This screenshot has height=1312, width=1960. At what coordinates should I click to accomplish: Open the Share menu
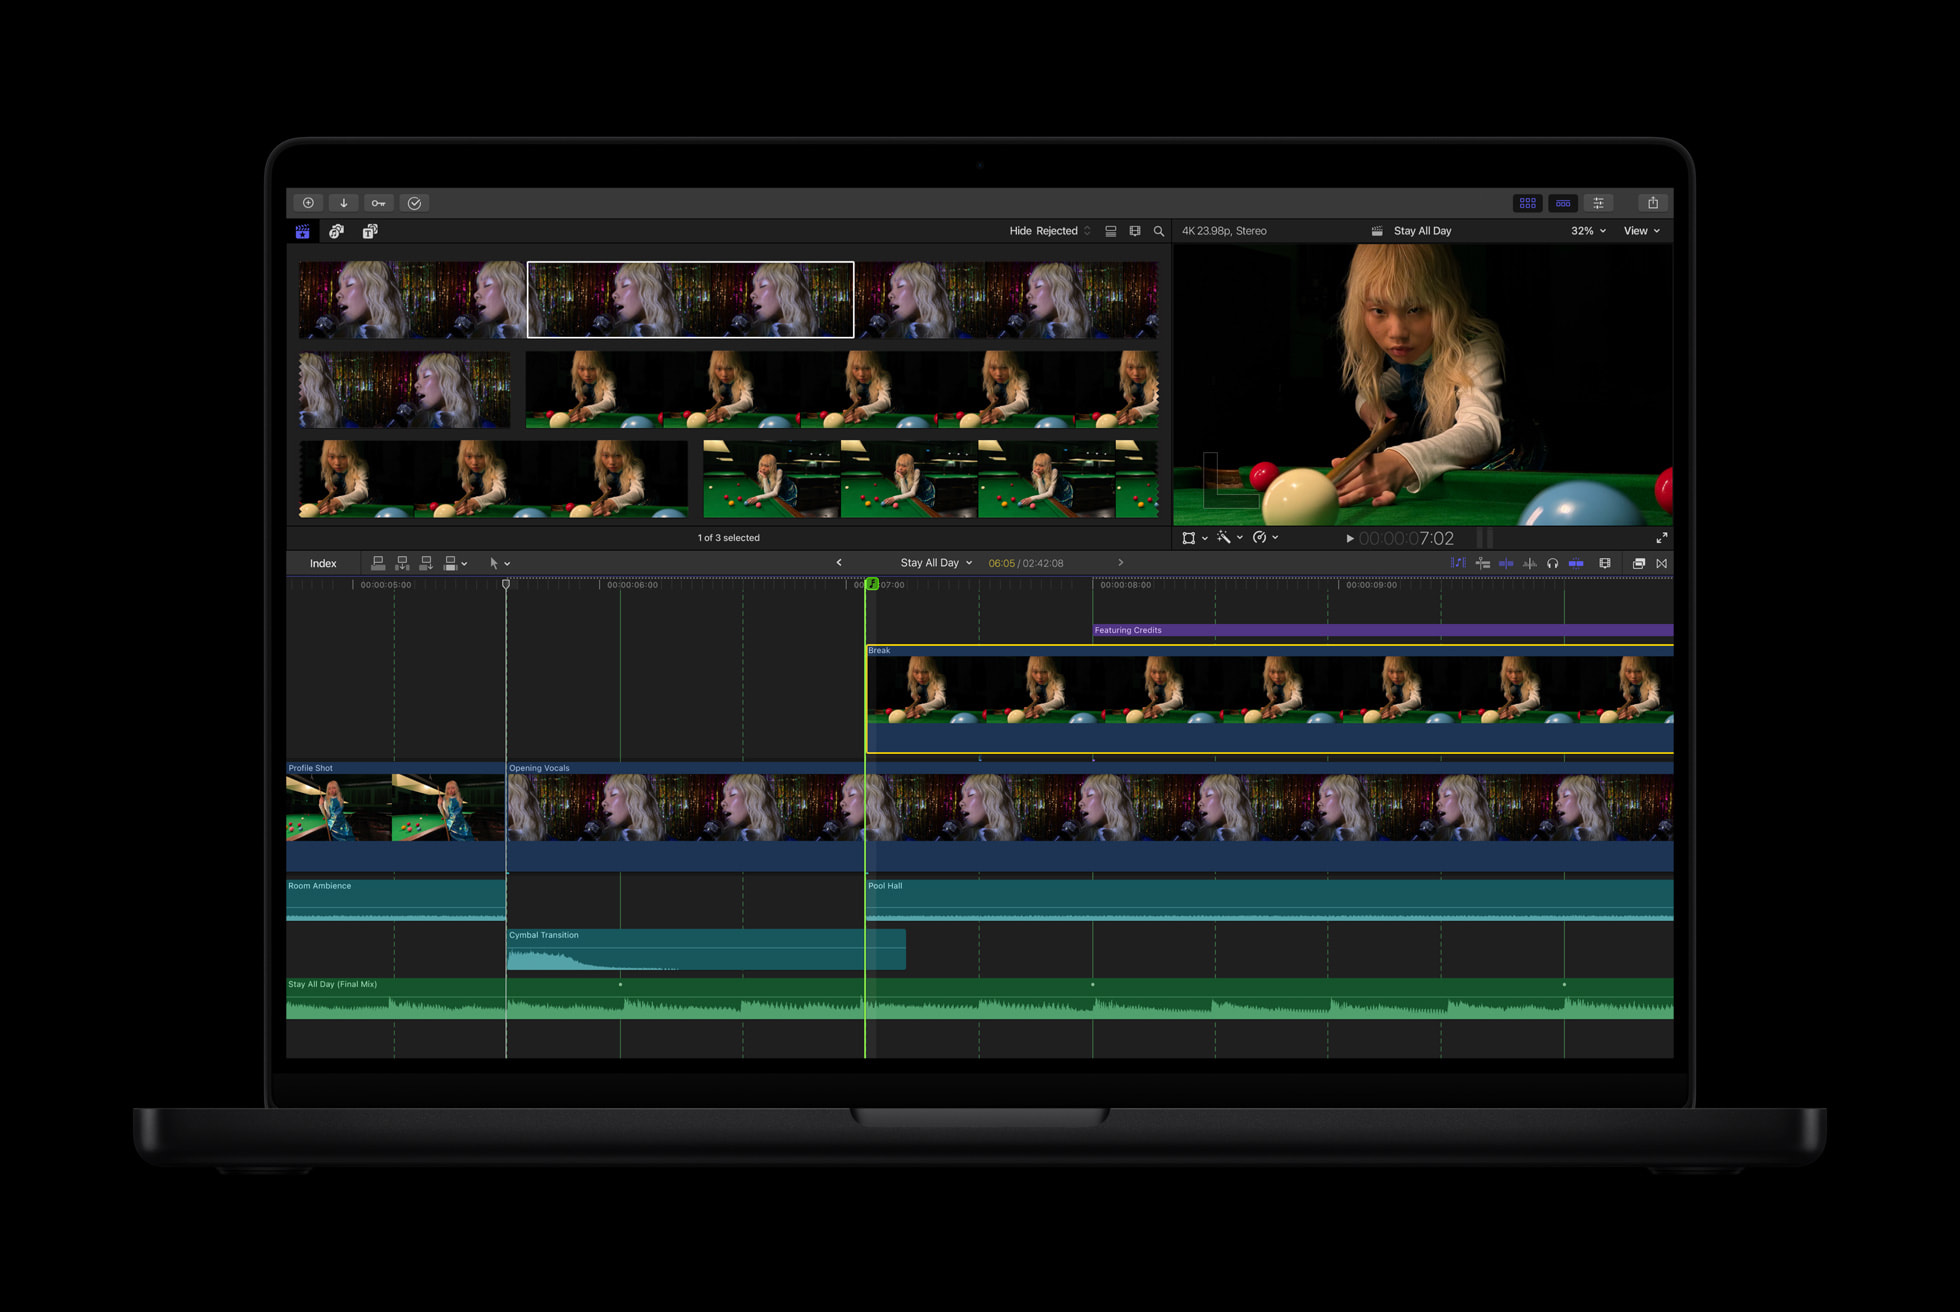click(x=1654, y=203)
